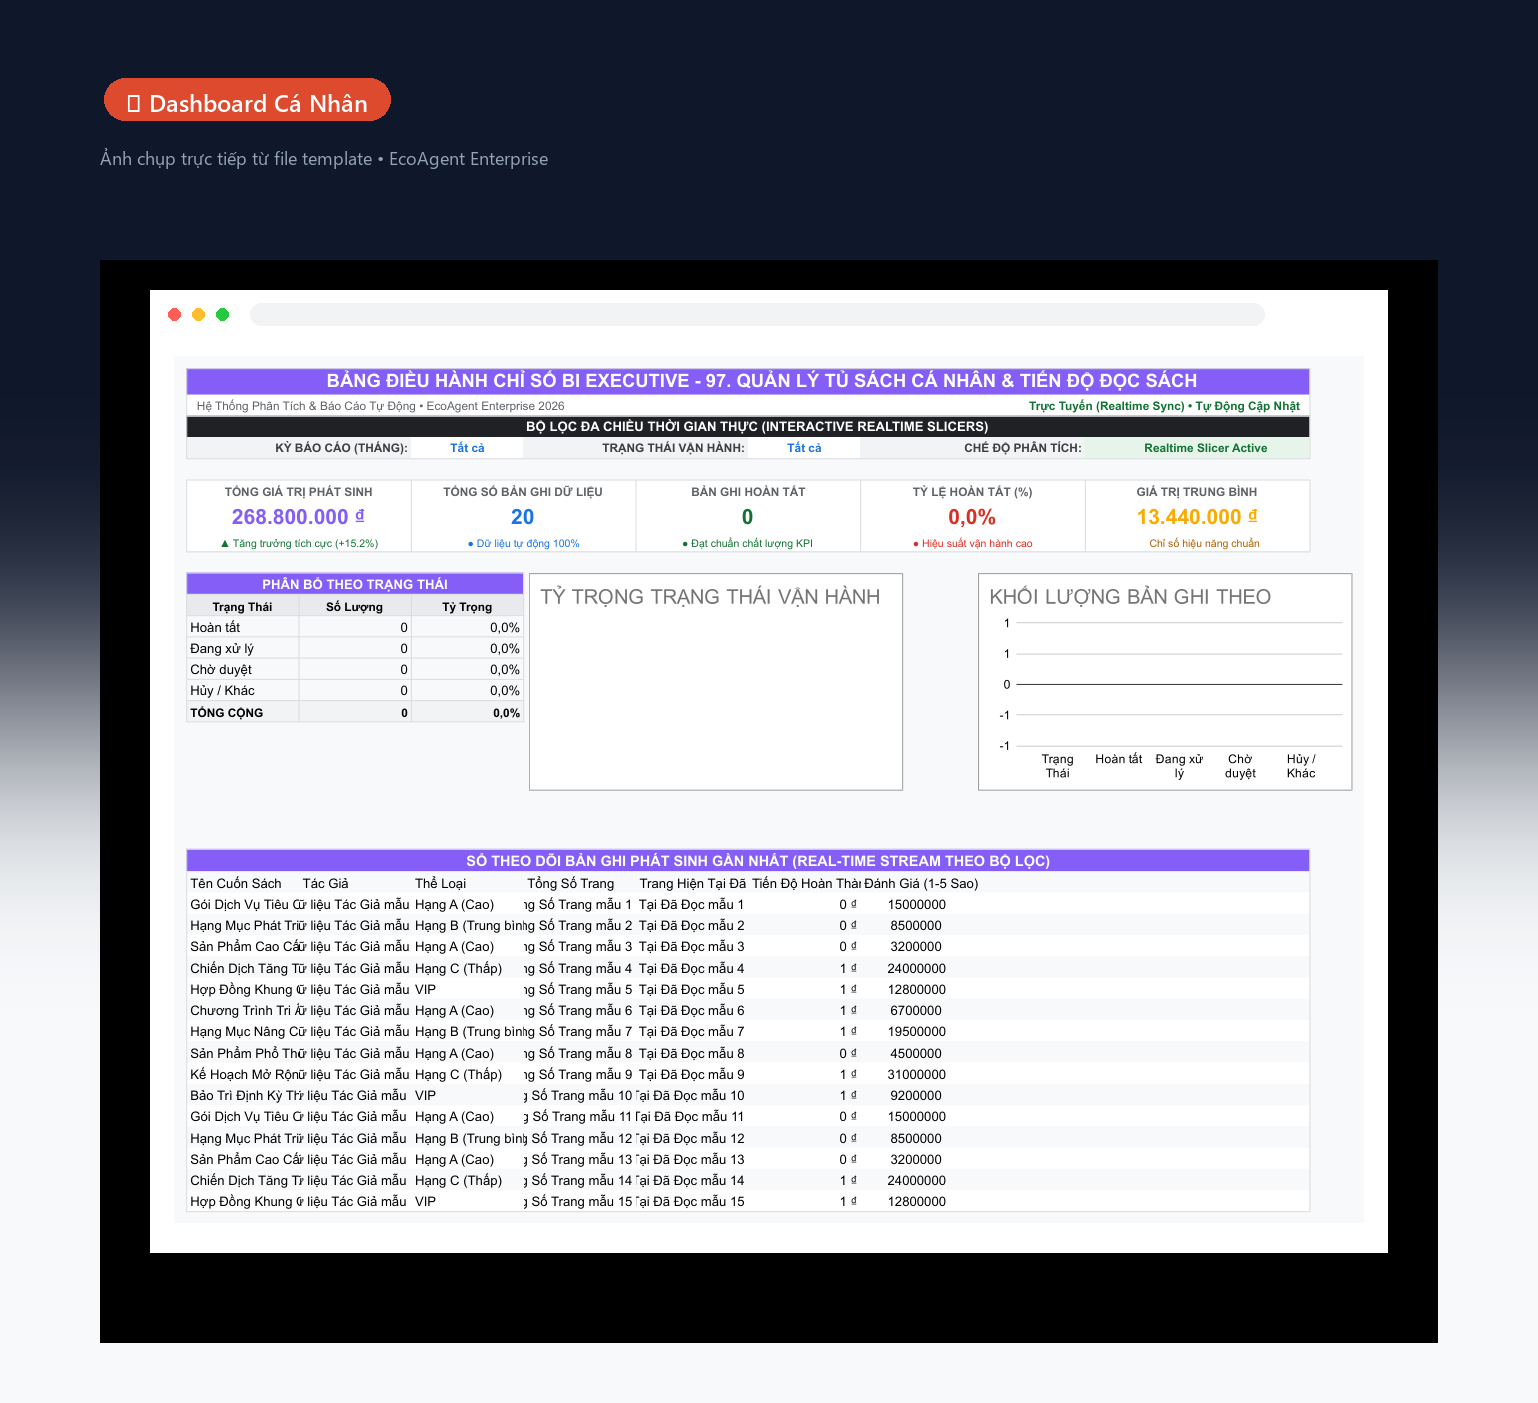The height and width of the screenshot is (1403, 1538).
Task: Select the total records value 20
Action: click(522, 517)
